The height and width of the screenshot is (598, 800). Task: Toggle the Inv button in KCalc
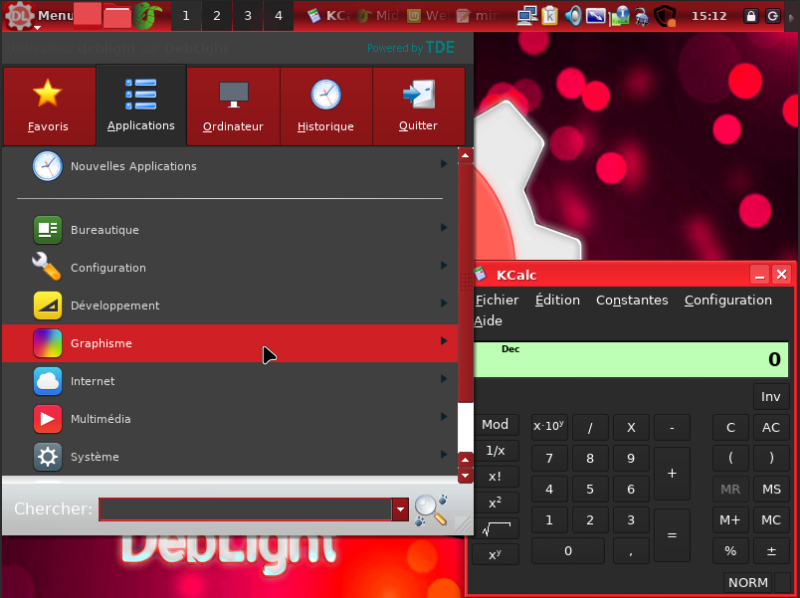[x=770, y=397]
